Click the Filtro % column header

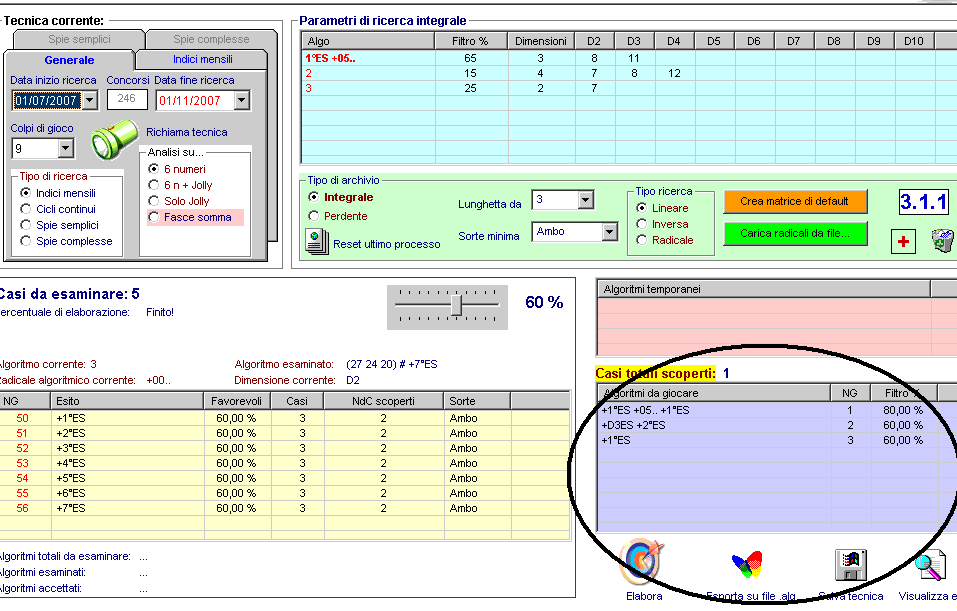pos(470,41)
